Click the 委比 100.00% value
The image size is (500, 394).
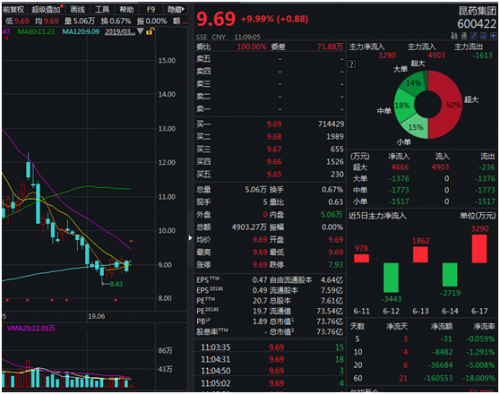252,47
